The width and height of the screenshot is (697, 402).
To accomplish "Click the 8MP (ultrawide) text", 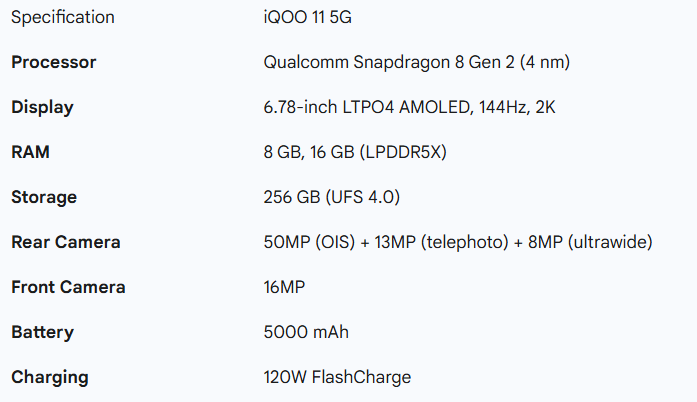I will click(592, 242).
